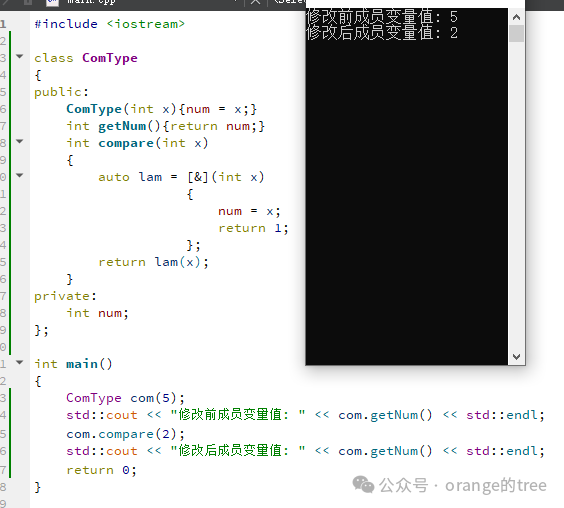Click 'std::endl' on the first cout line
Screen dimensions: 564x508
(501, 415)
